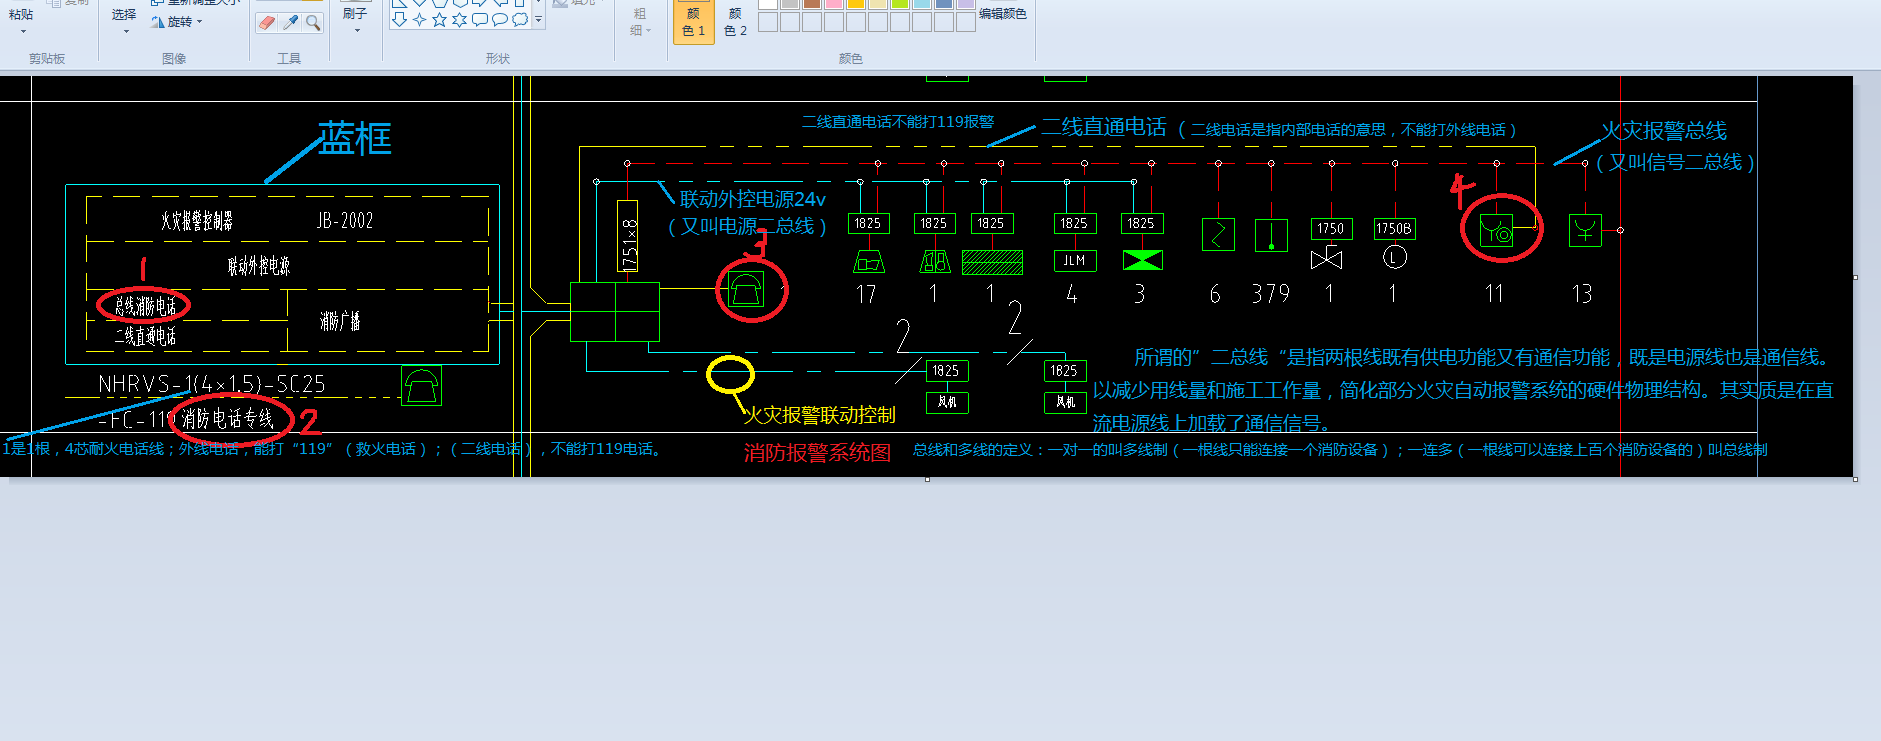
Task: Open the 粗细 (Size) dropdown
Action: tap(640, 22)
